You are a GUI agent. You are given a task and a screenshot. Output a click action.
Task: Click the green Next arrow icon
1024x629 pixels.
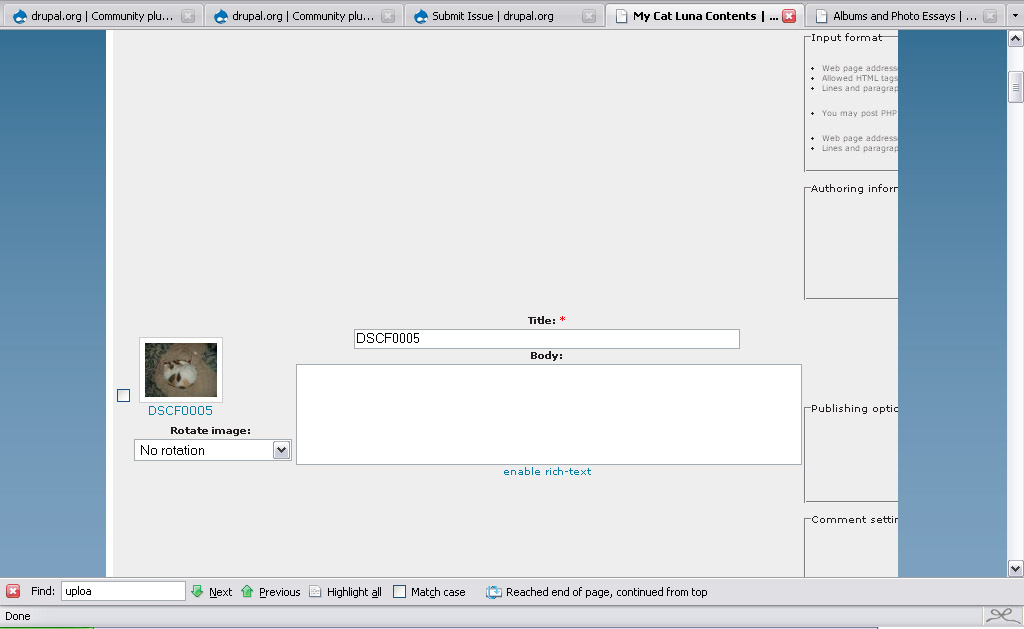[197, 591]
